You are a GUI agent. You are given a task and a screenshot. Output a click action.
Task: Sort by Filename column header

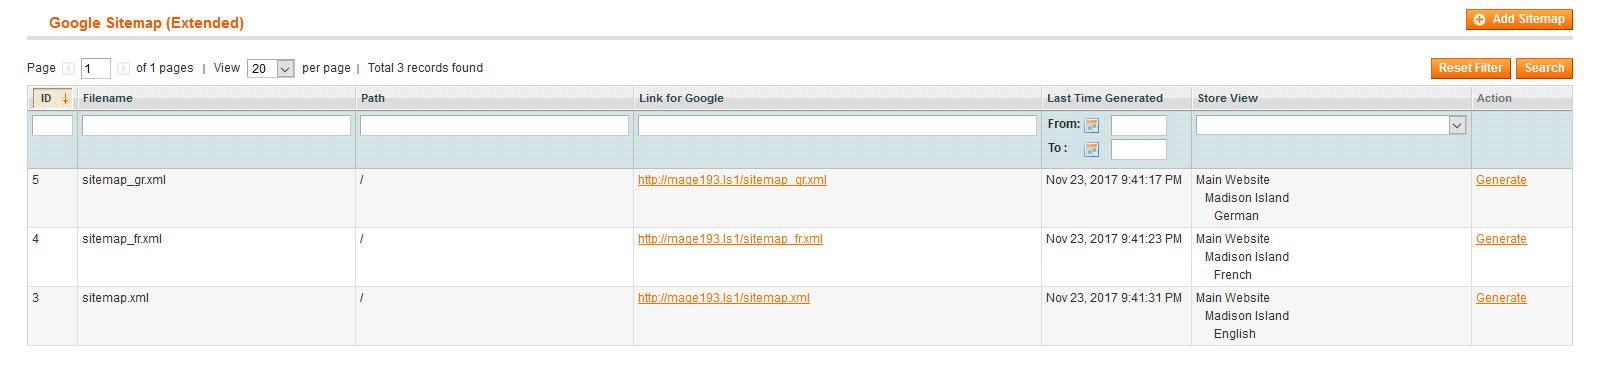[108, 98]
